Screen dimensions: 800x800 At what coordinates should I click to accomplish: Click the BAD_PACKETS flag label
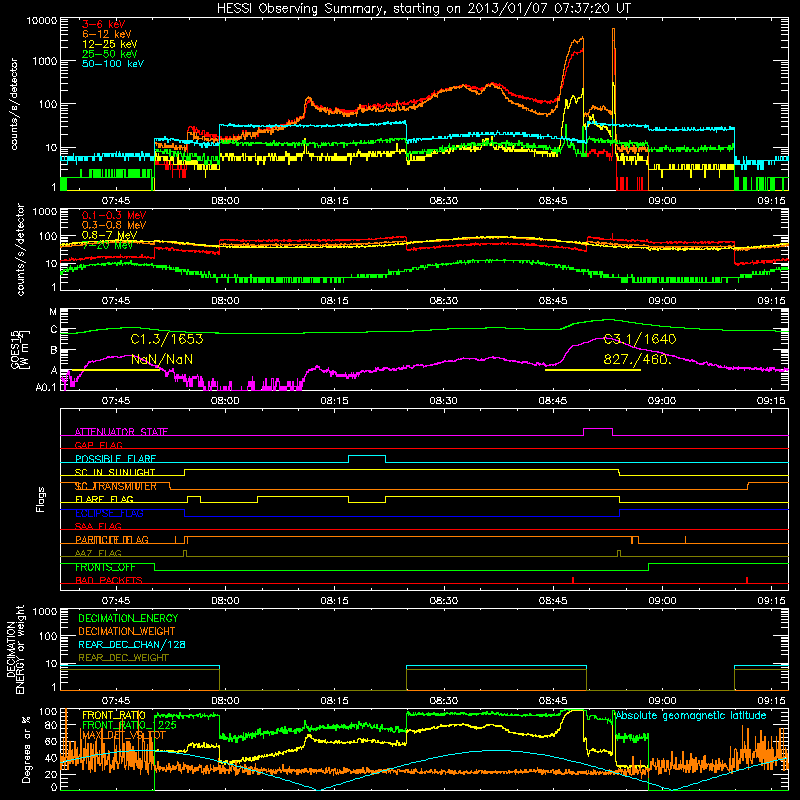point(109,580)
